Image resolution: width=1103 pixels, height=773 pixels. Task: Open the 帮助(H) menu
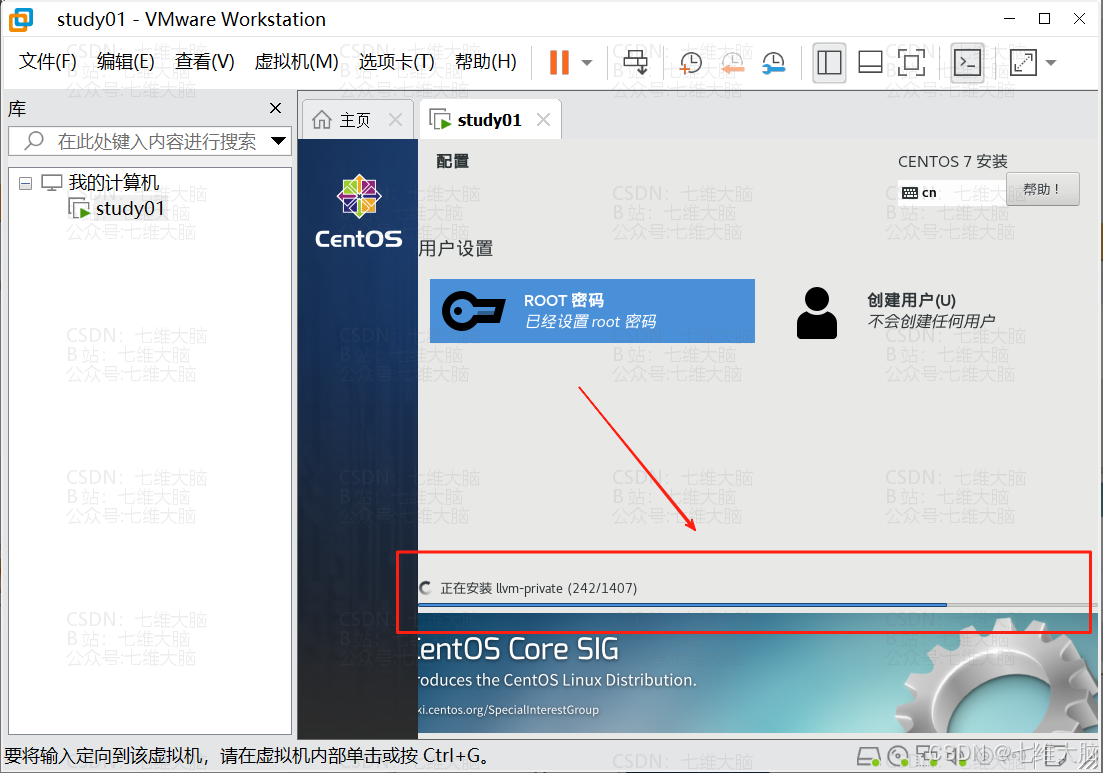485,62
